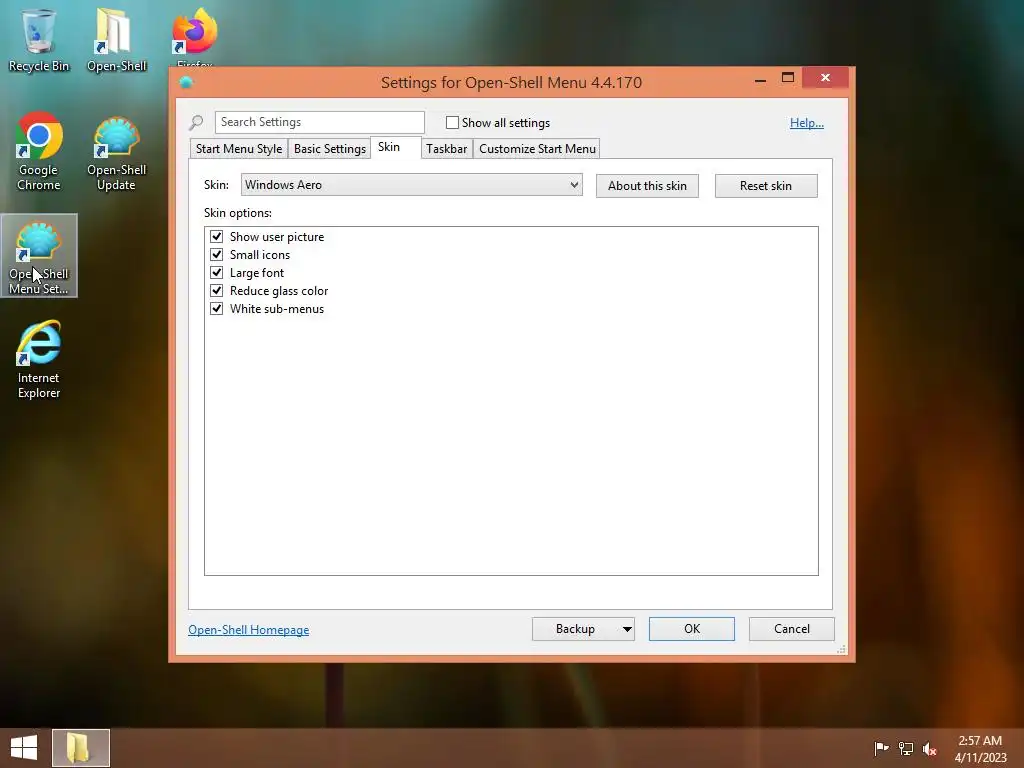1024x768 pixels.
Task: Open the Backup button dropdown arrow
Action: (x=626, y=629)
